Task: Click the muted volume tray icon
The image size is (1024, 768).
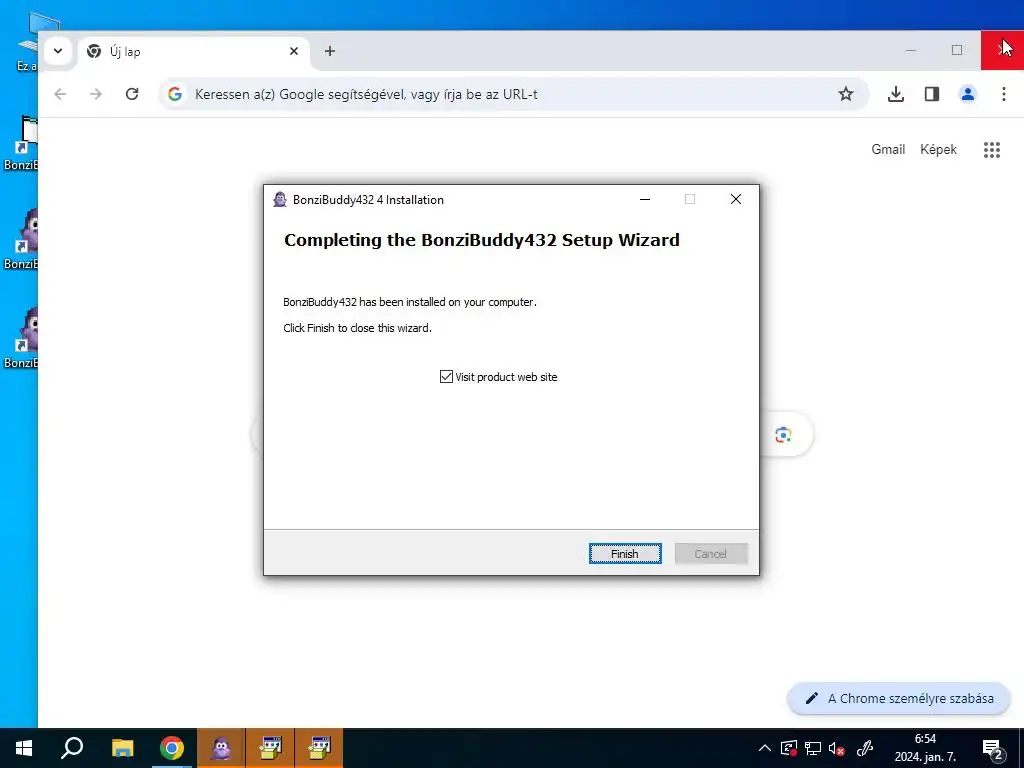Action: click(x=837, y=748)
